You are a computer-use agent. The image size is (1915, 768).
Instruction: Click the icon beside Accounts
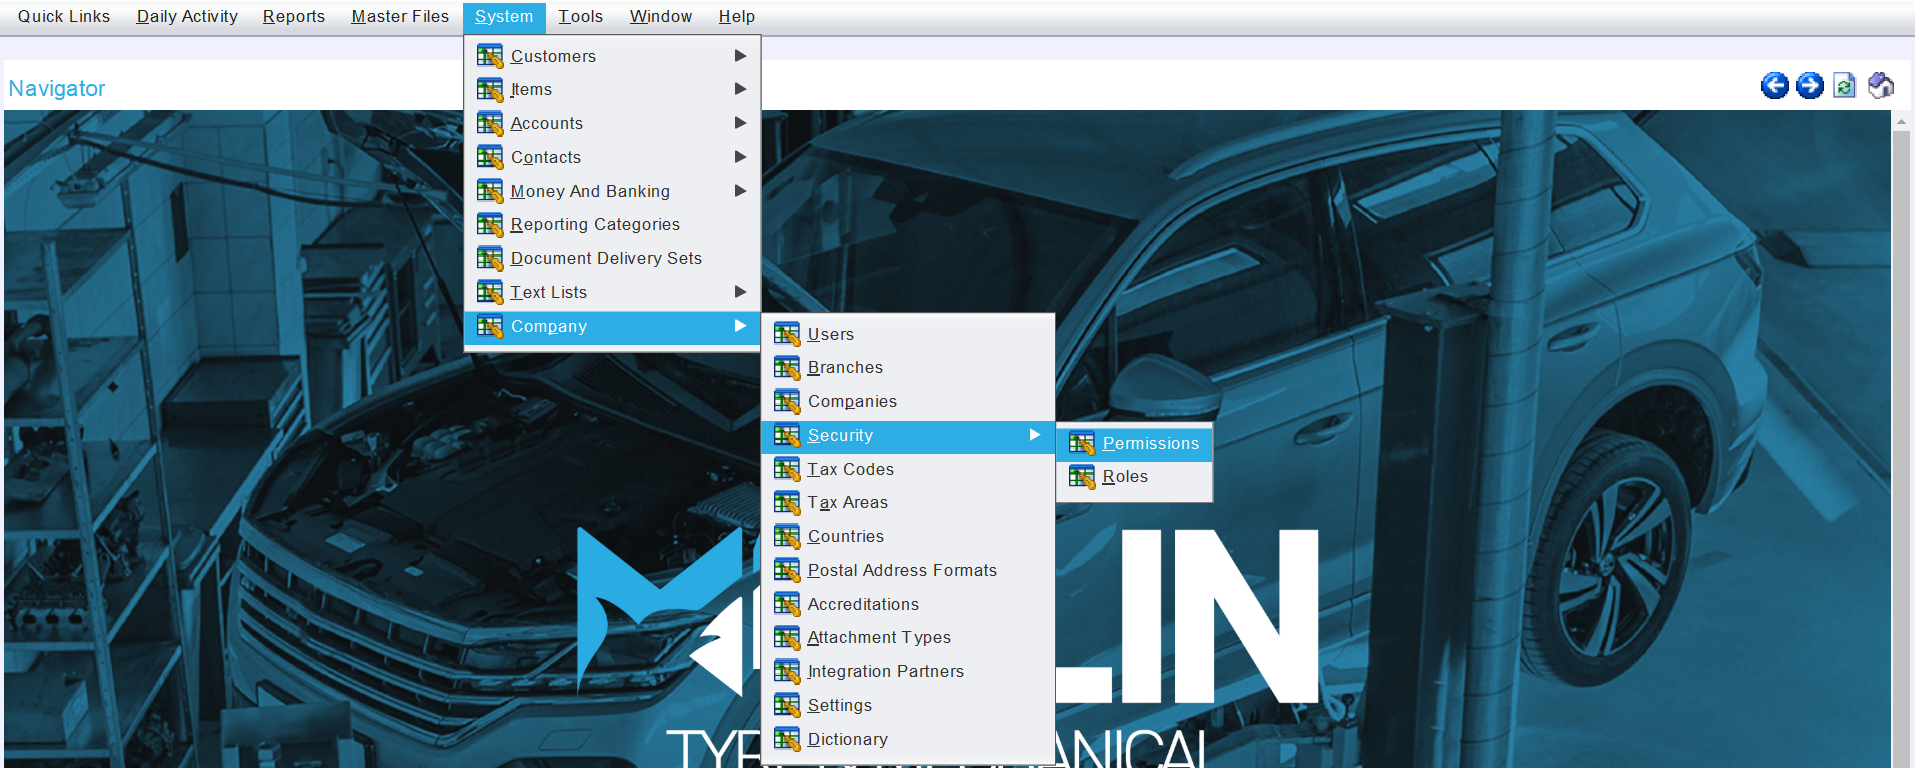490,124
